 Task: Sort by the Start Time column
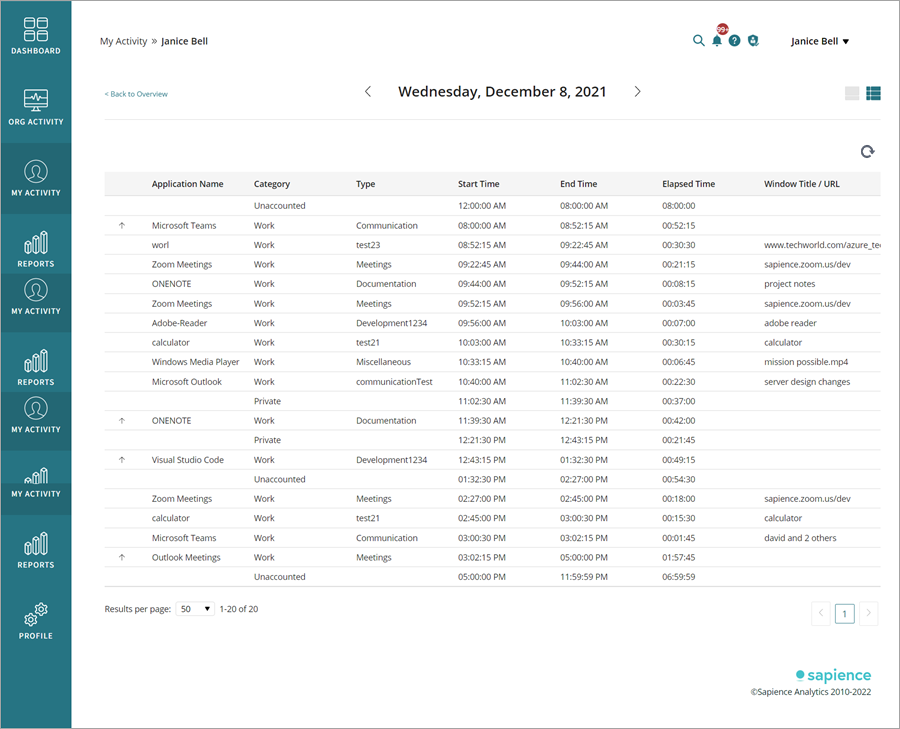click(479, 184)
